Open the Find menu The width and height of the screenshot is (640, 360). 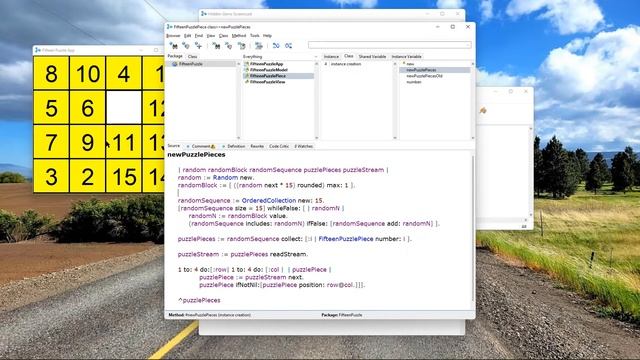pos(199,36)
